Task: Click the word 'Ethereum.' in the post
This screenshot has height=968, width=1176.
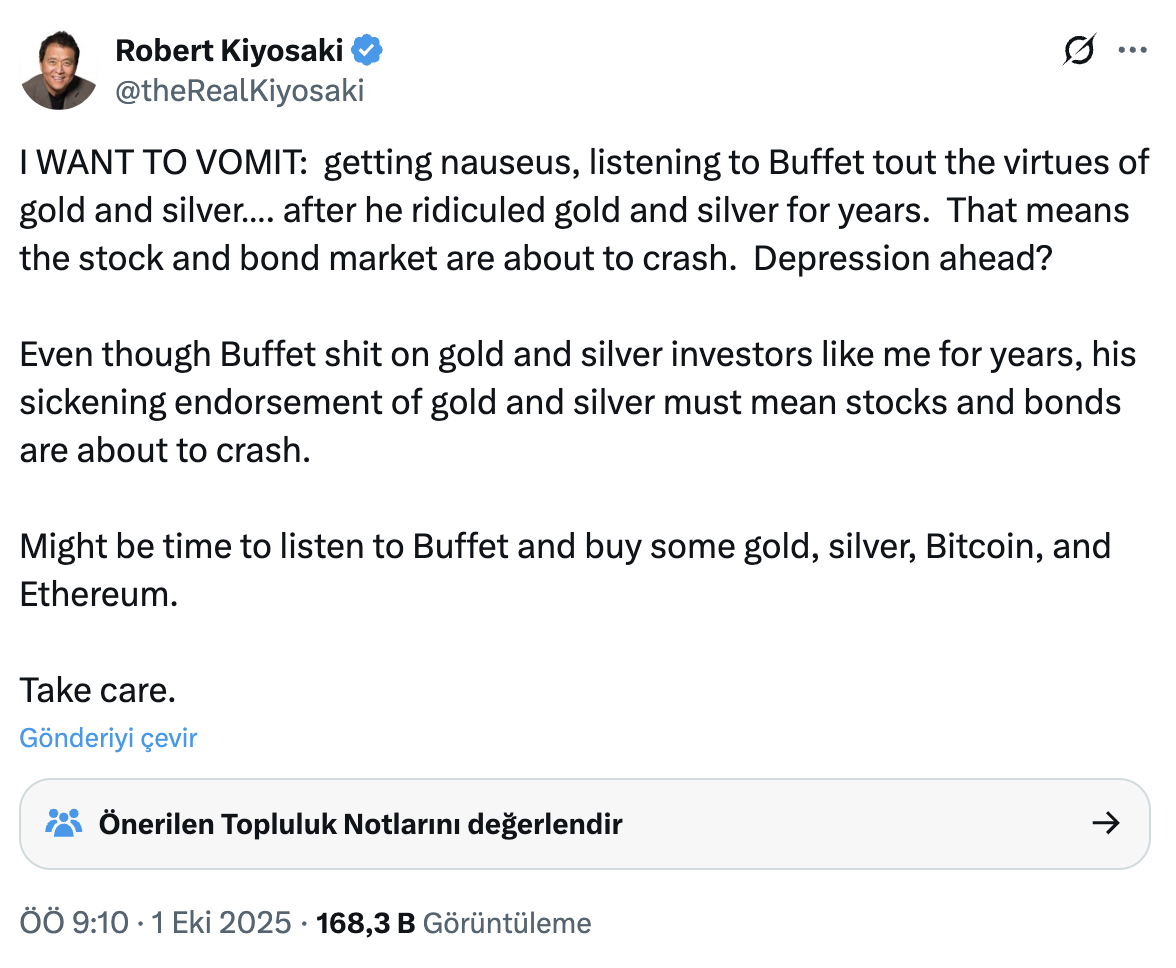Action: pyautogui.click(x=98, y=594)
